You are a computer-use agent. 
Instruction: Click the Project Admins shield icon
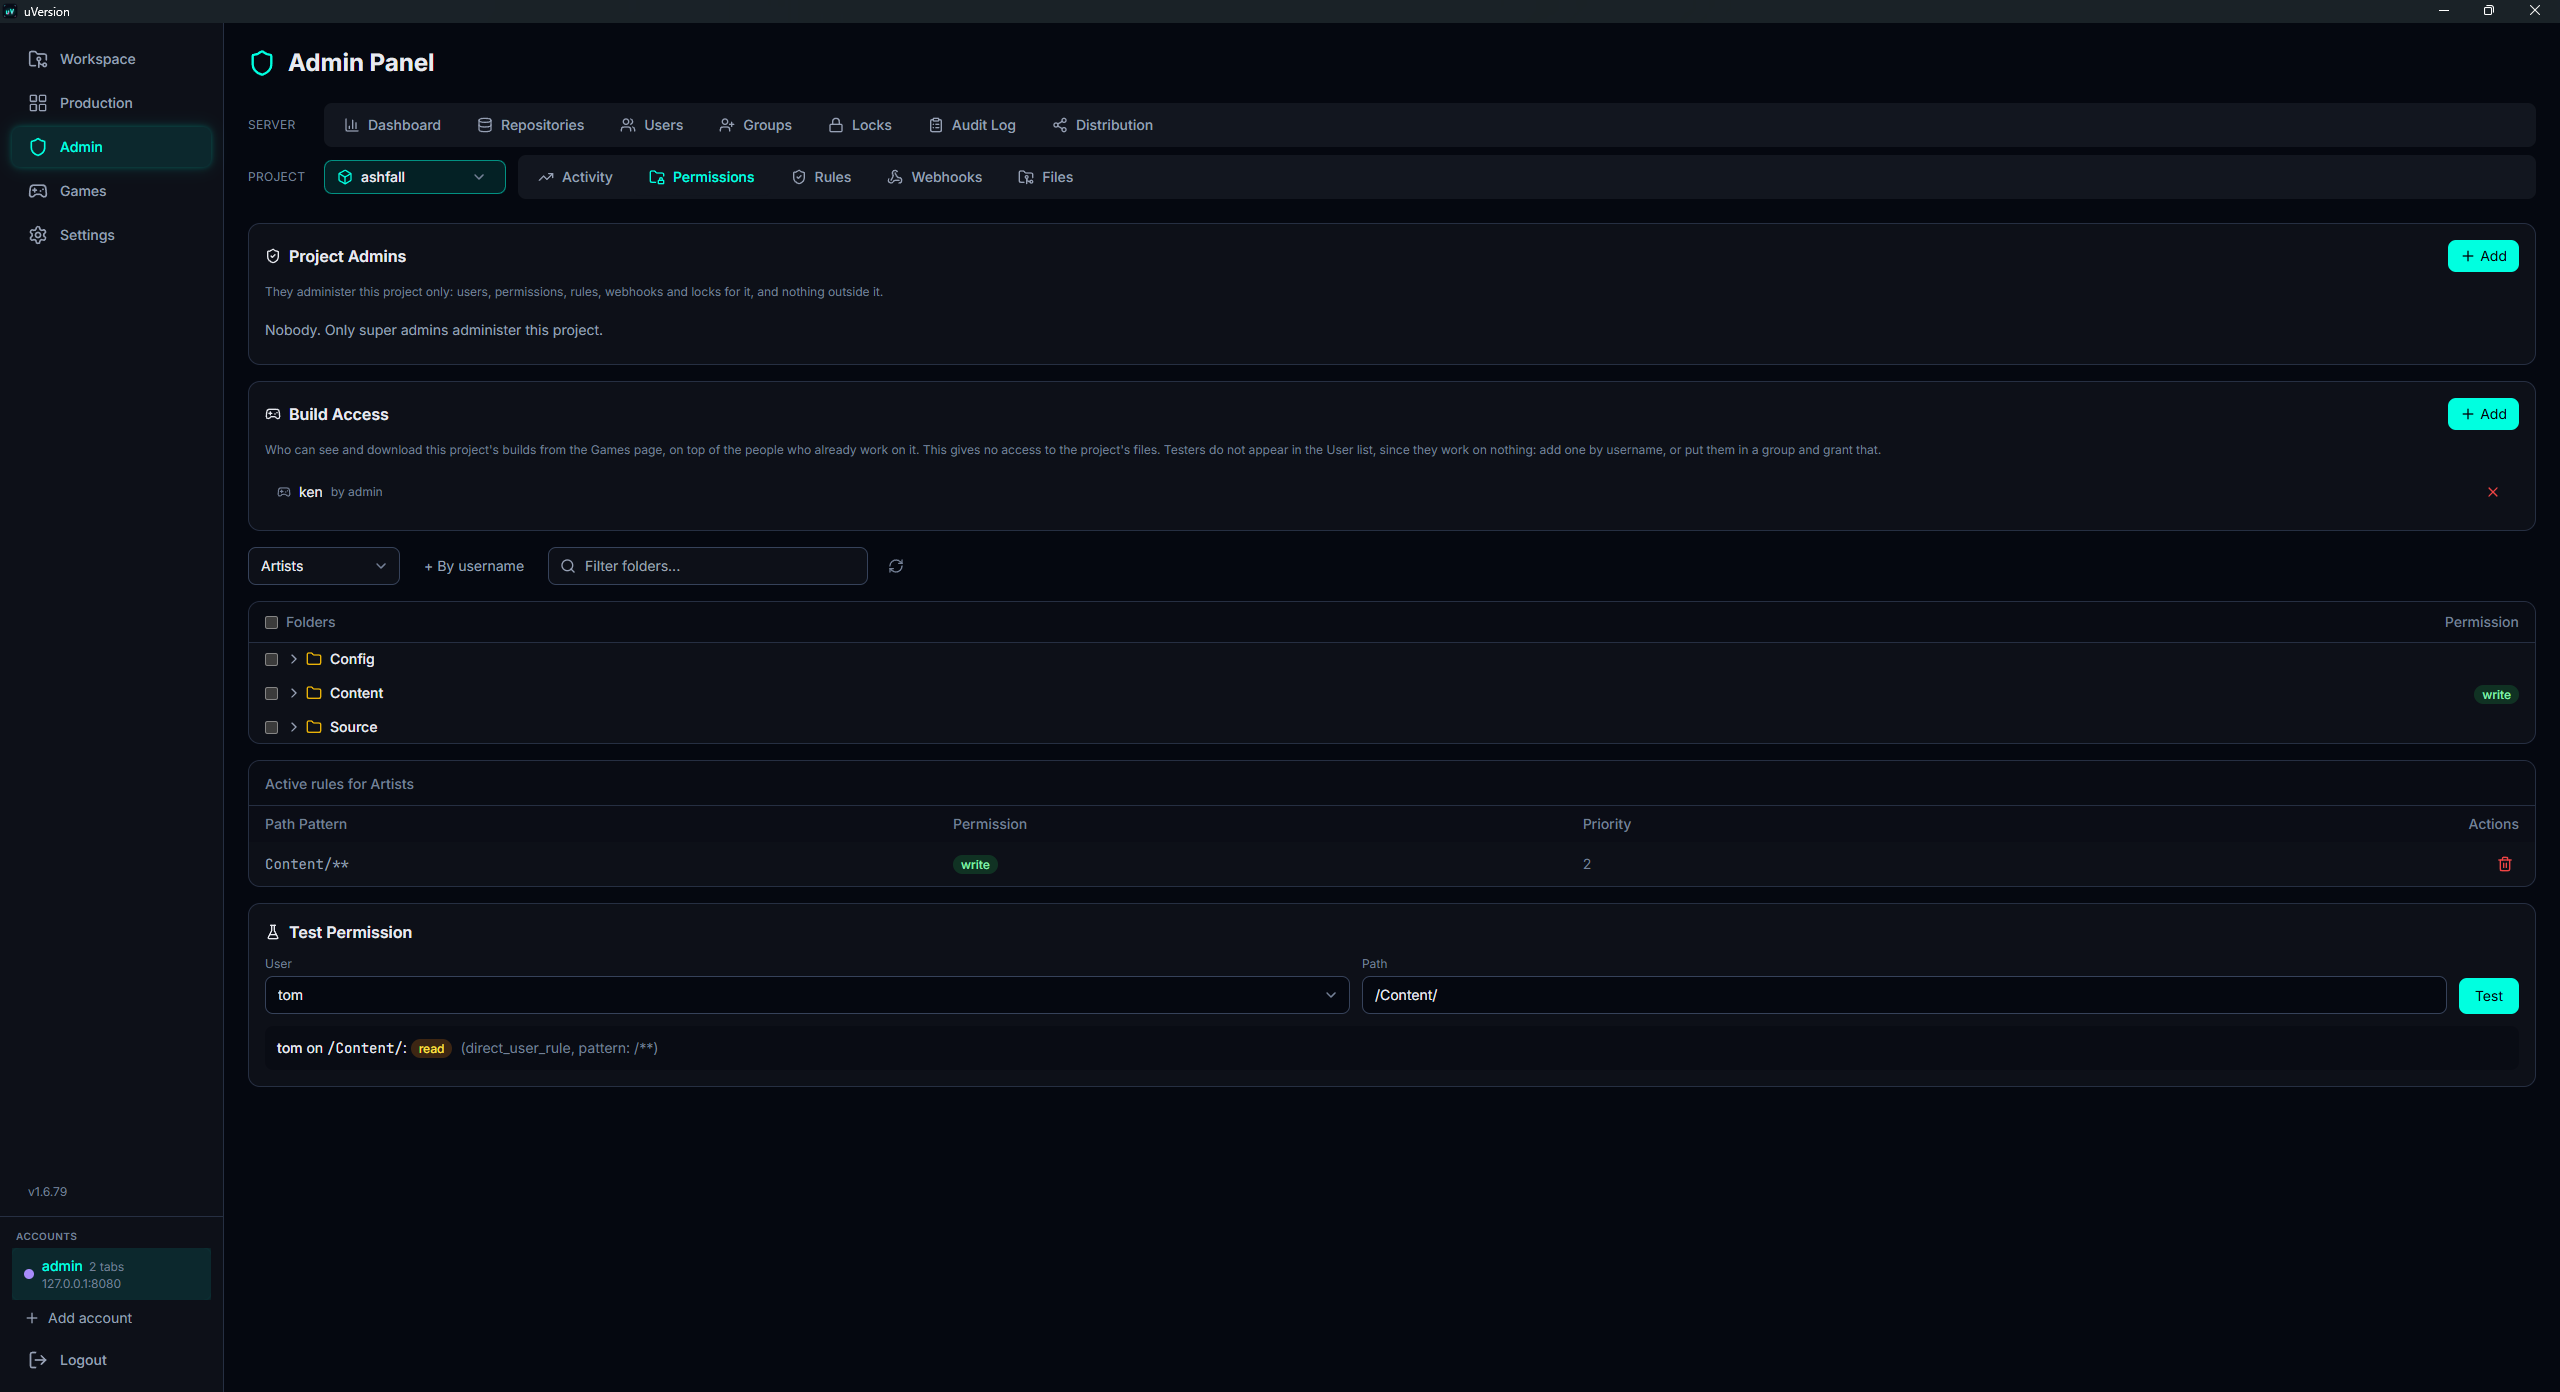(x=273, y=256)
